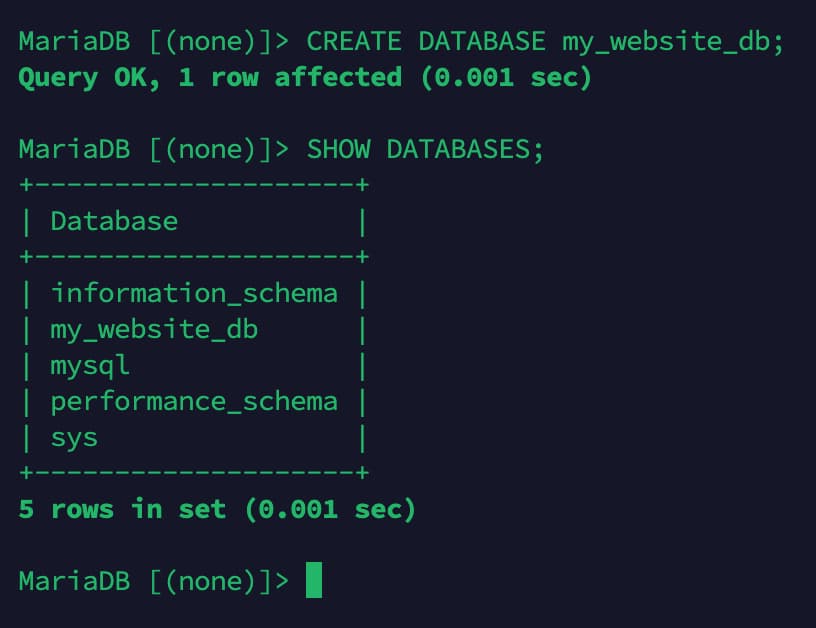Viewport: 816px width, 628px height.
Task: Click the Database column header
Action: [x=114, y=221]
